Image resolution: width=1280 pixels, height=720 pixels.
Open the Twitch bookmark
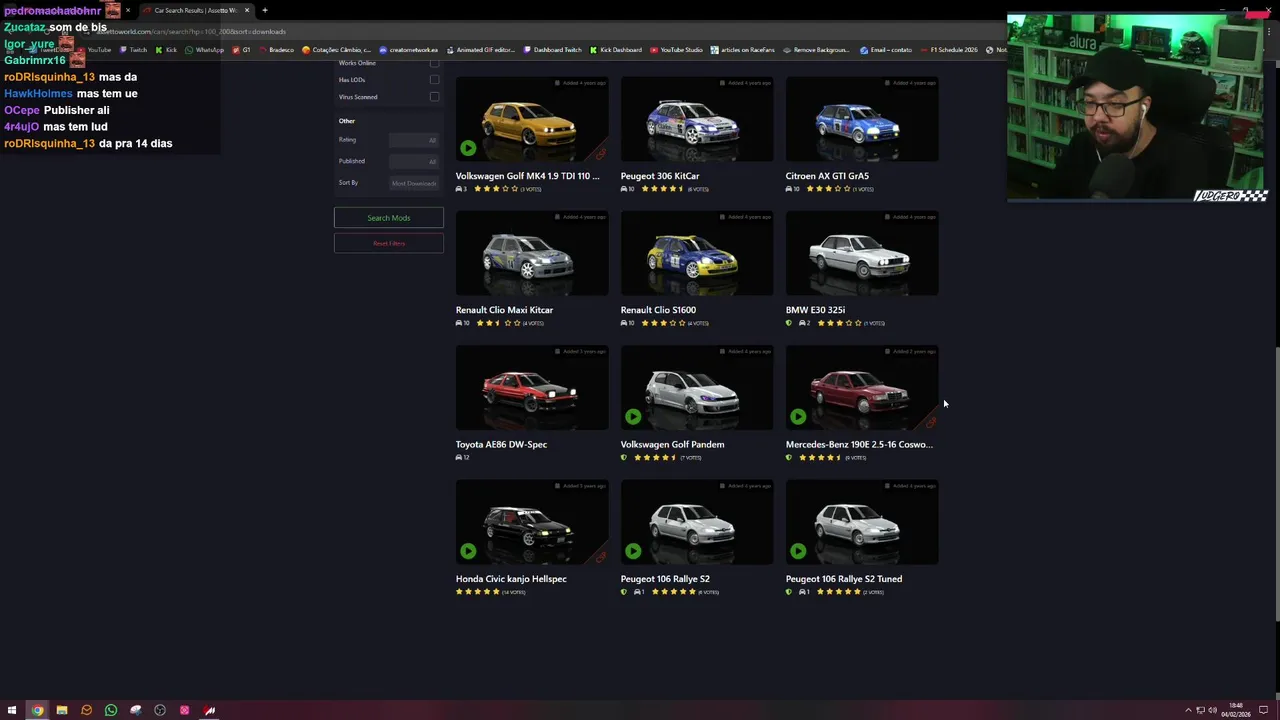(x=133, y=49)
